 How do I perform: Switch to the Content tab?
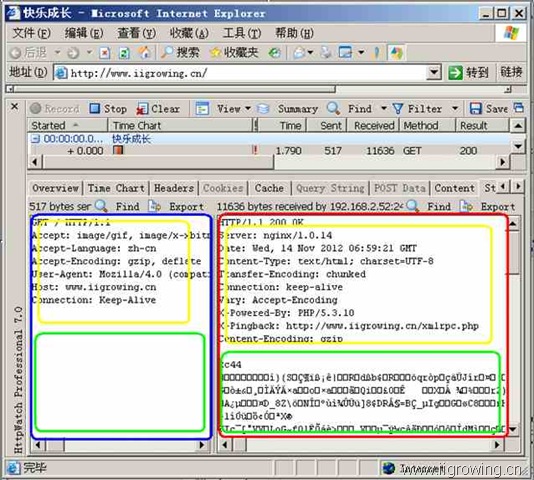point(454,188)
